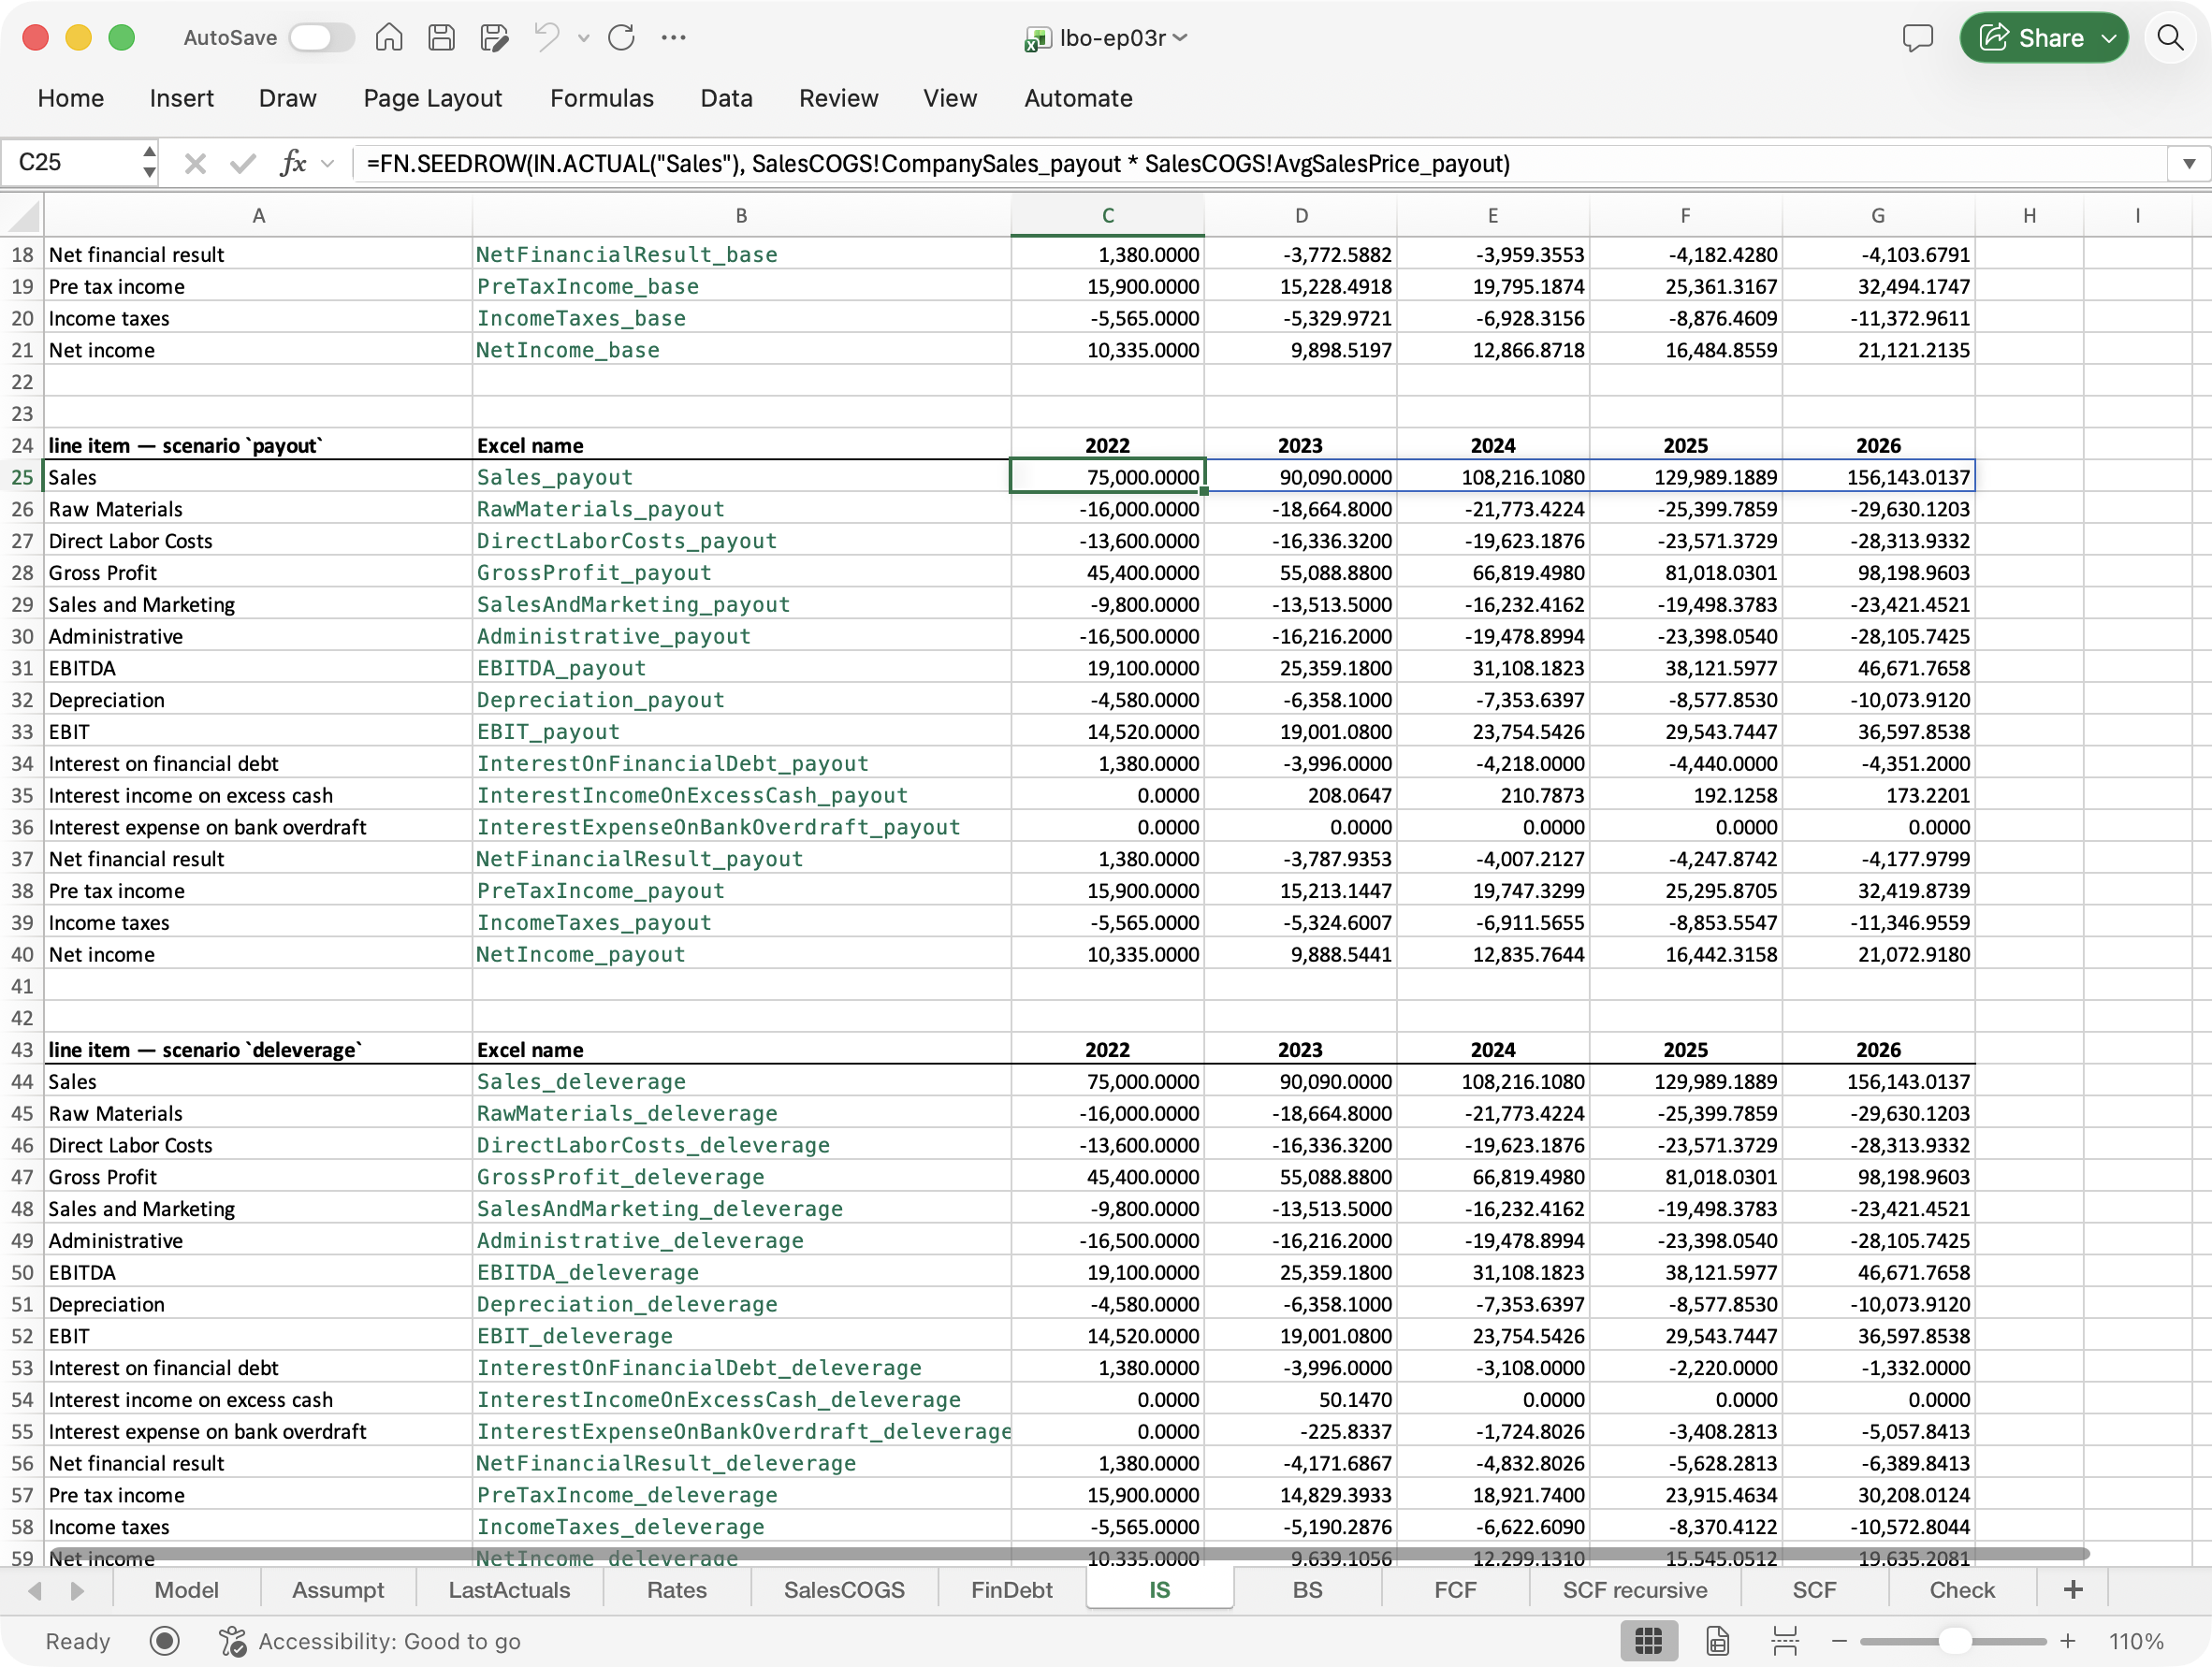Viewport: 2212px width, 1667px height.
Task: Open the undo history dropdown arrow
Action: [x=584, y=39]
